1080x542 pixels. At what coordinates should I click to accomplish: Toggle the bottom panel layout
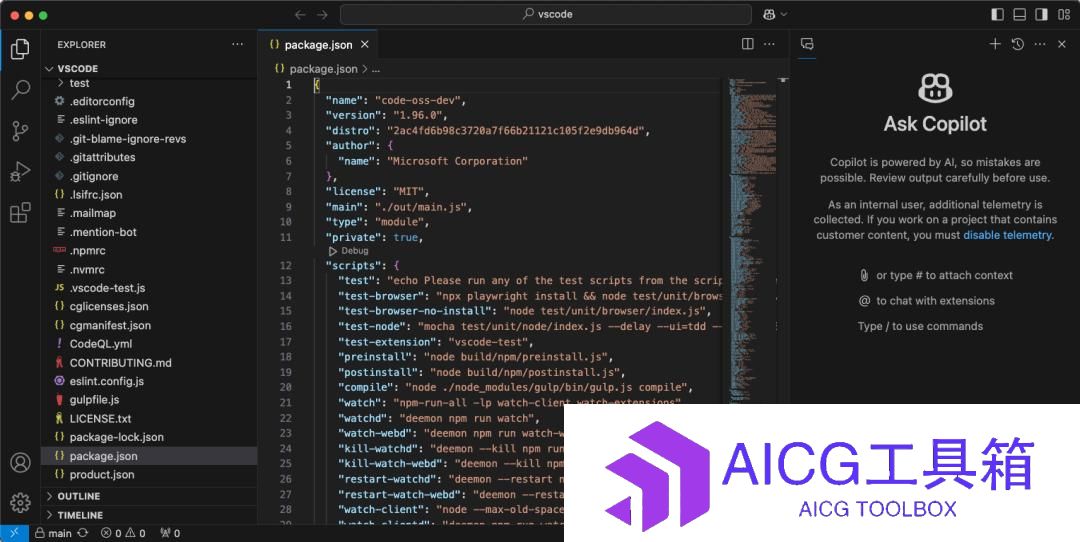point(1019,14)
